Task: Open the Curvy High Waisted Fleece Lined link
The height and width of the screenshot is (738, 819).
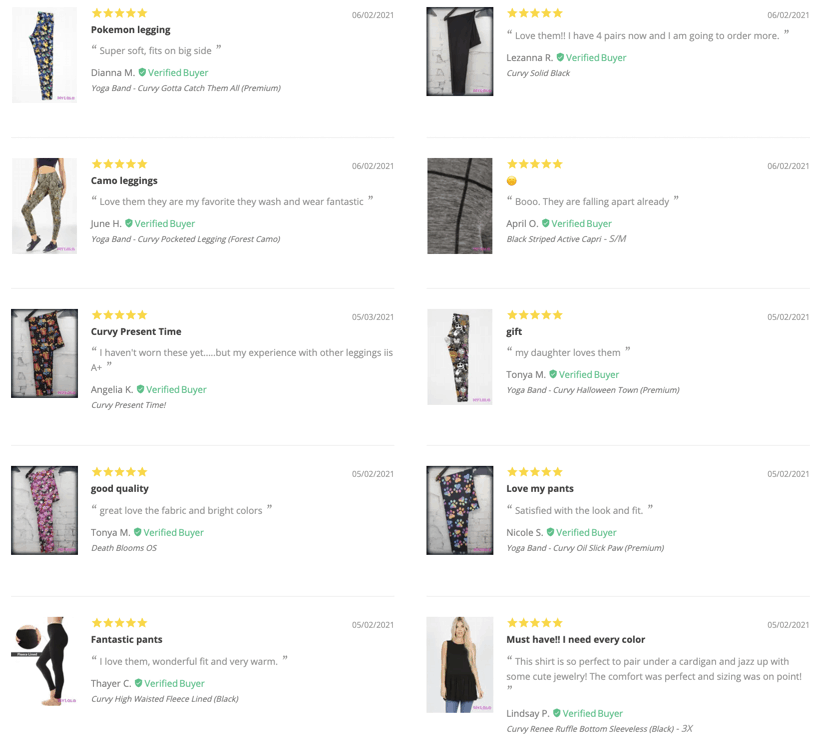Action: (x=165, y=699)
